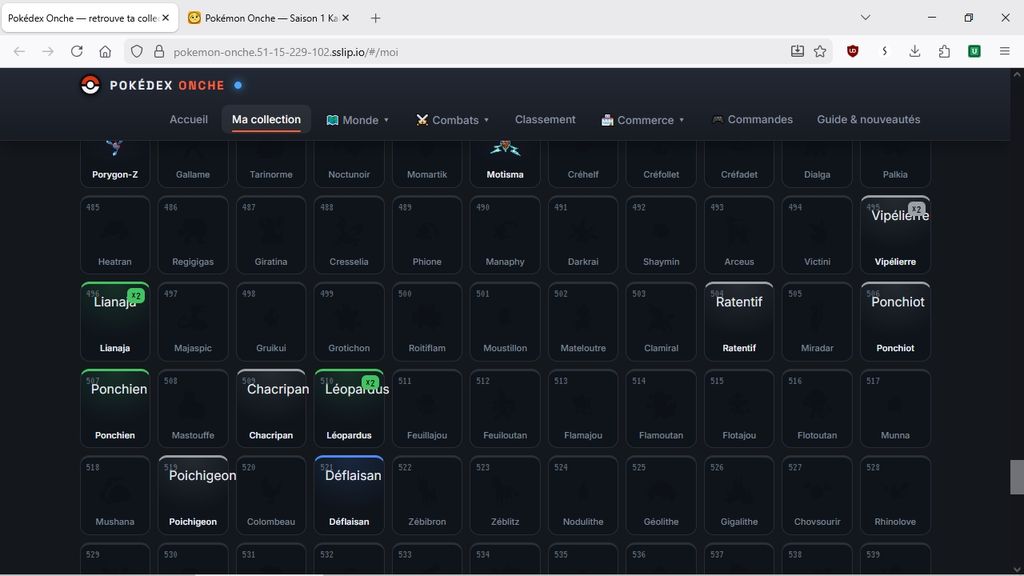This screenshot has width=1024, height=576.
Task: Close the Pokédex Onche tab
Action: tap(166, 18)
